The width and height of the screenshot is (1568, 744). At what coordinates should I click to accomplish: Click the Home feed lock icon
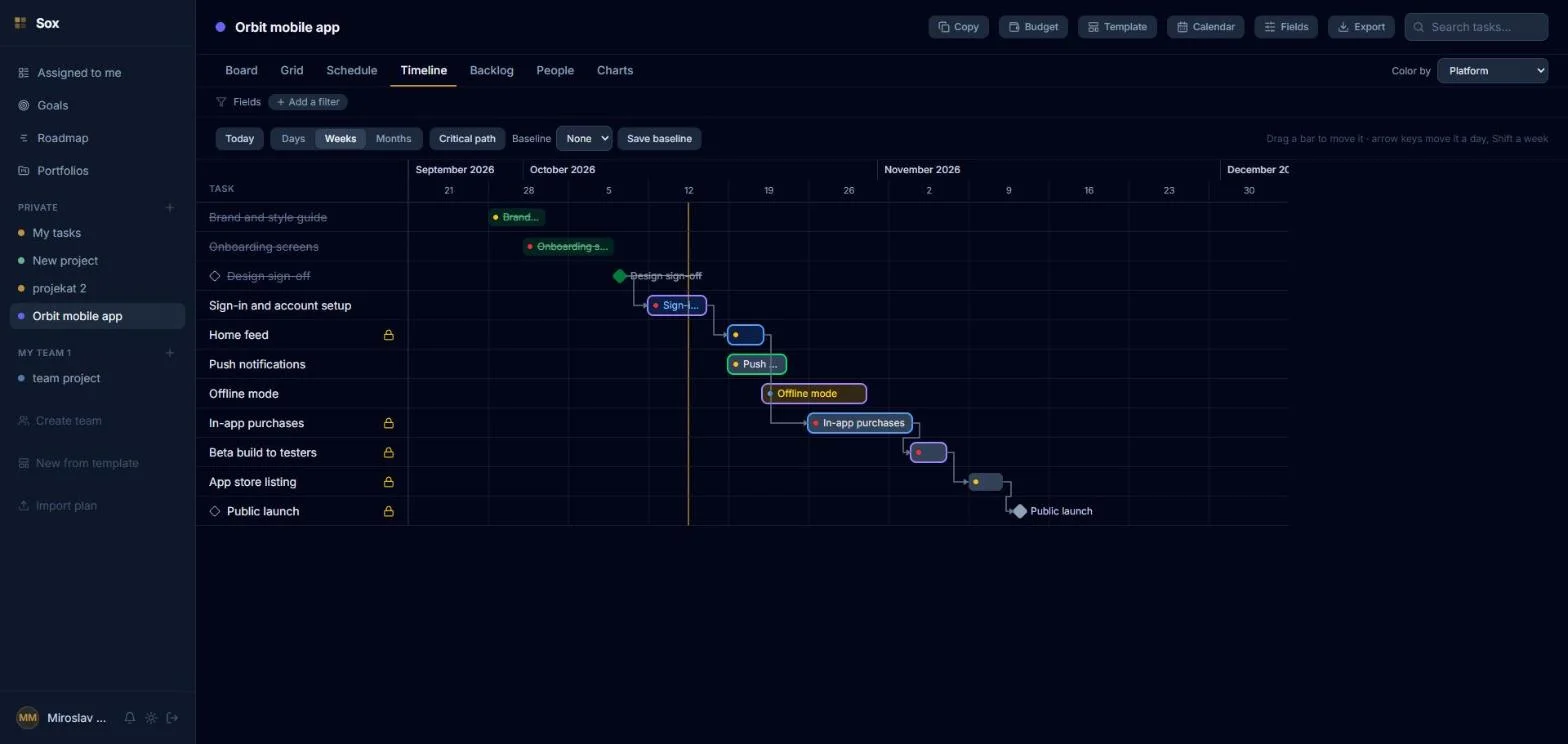click(389, 335)
